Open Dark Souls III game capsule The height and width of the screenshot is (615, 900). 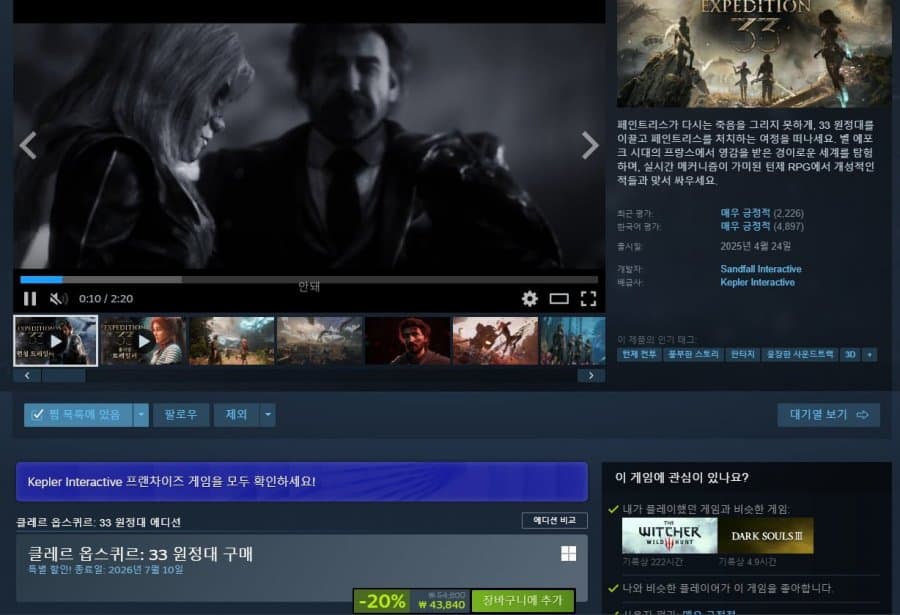click(766, 536)
